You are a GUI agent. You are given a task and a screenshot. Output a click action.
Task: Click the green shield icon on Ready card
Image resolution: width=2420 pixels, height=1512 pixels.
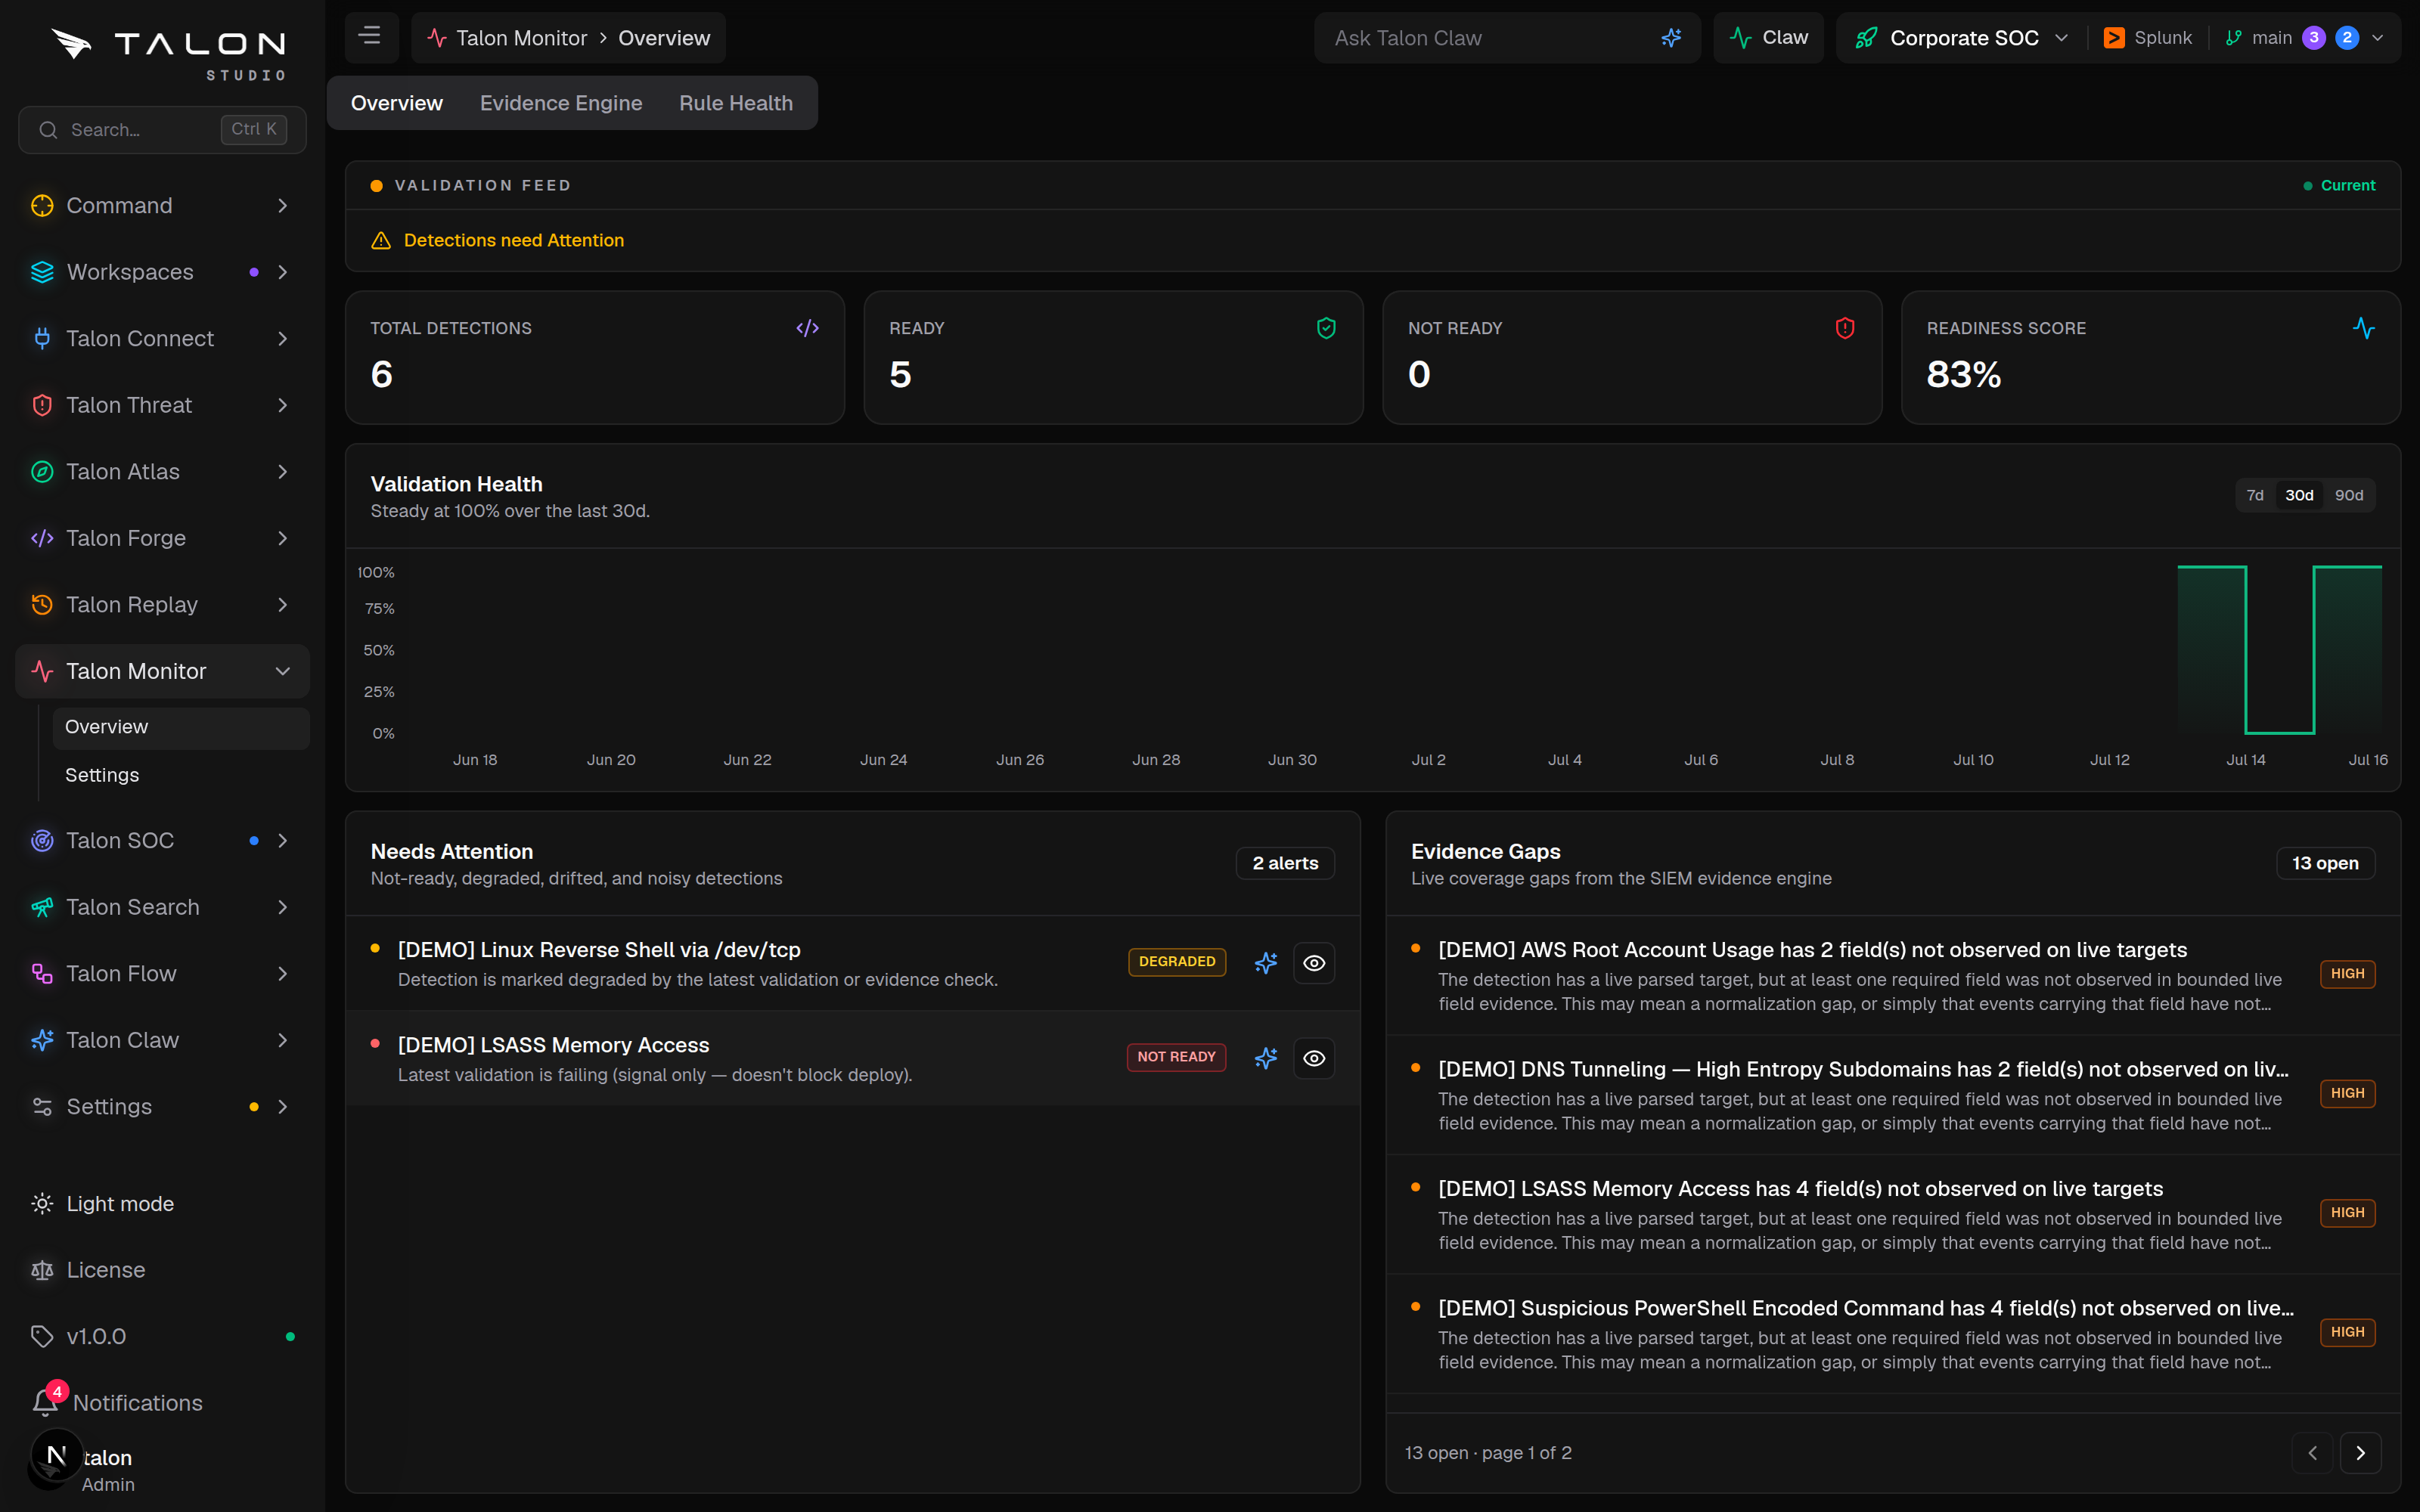coord(1326,328)
